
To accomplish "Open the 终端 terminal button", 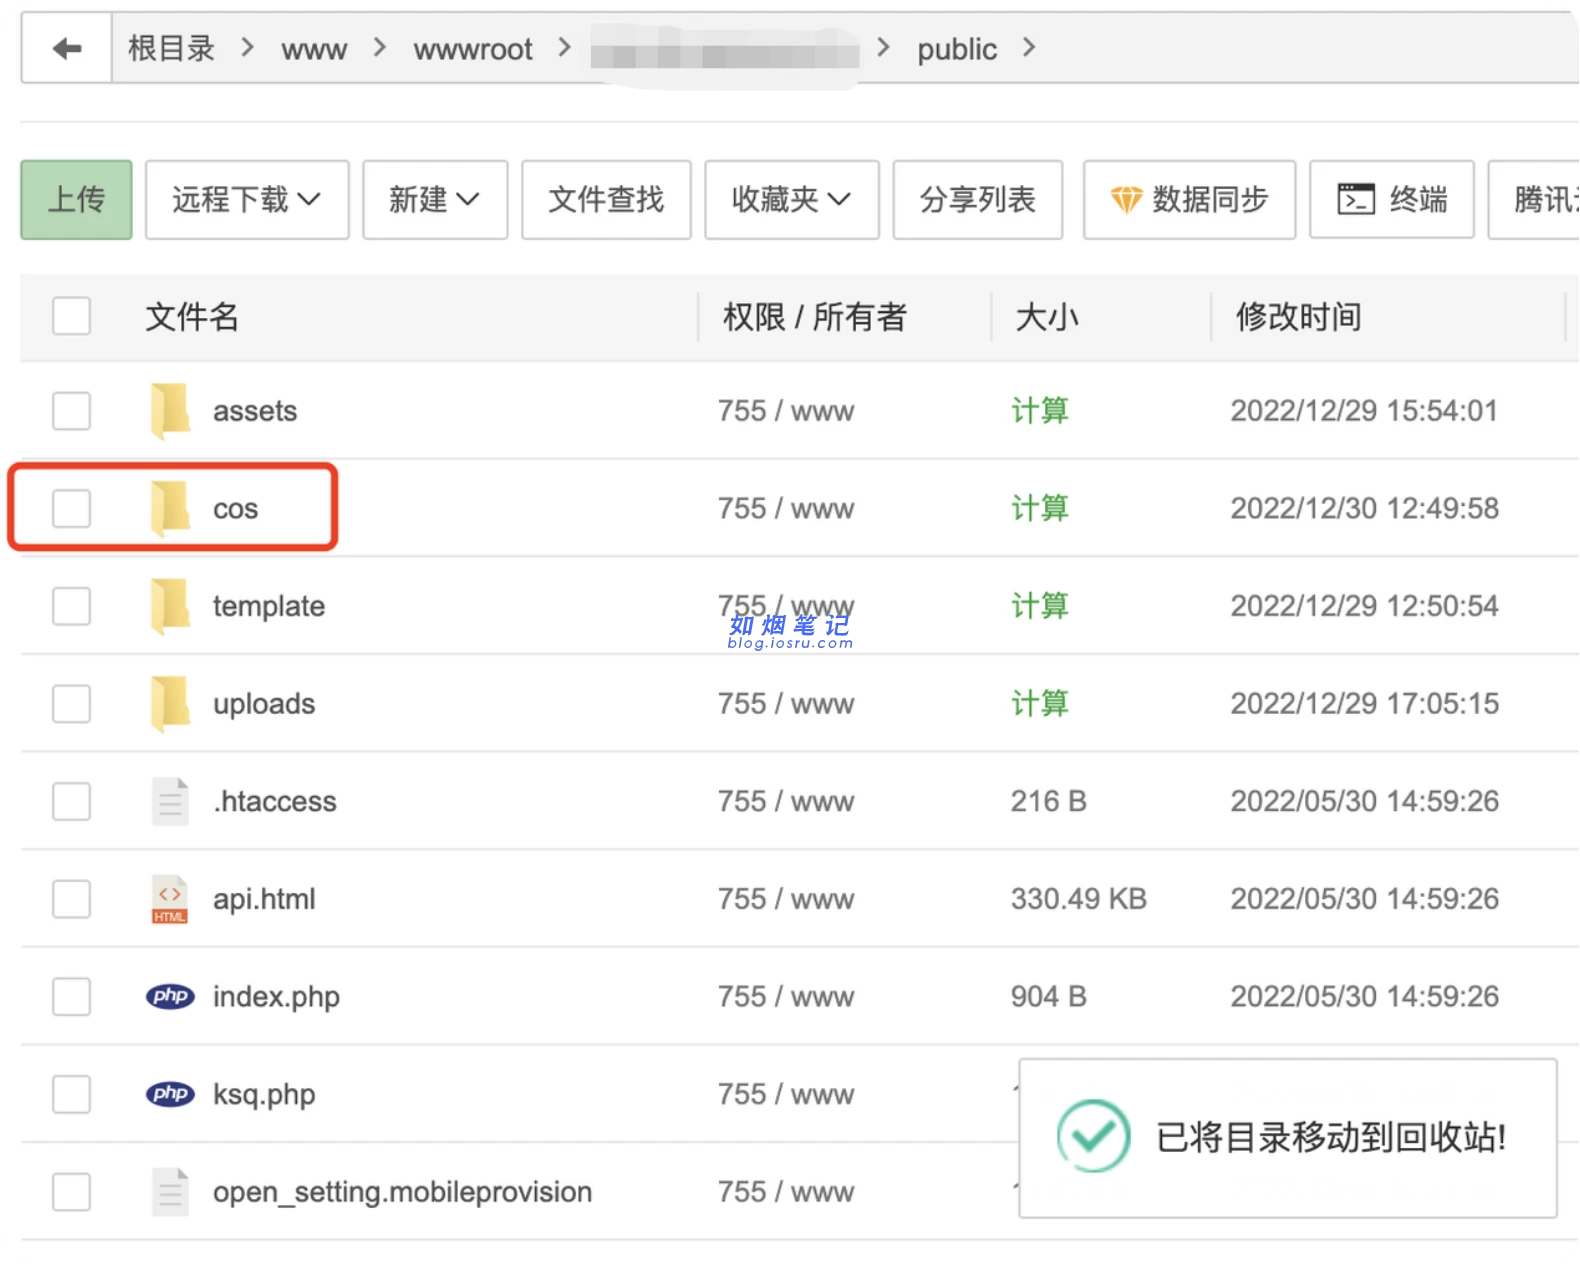I will click(1392, 200).
